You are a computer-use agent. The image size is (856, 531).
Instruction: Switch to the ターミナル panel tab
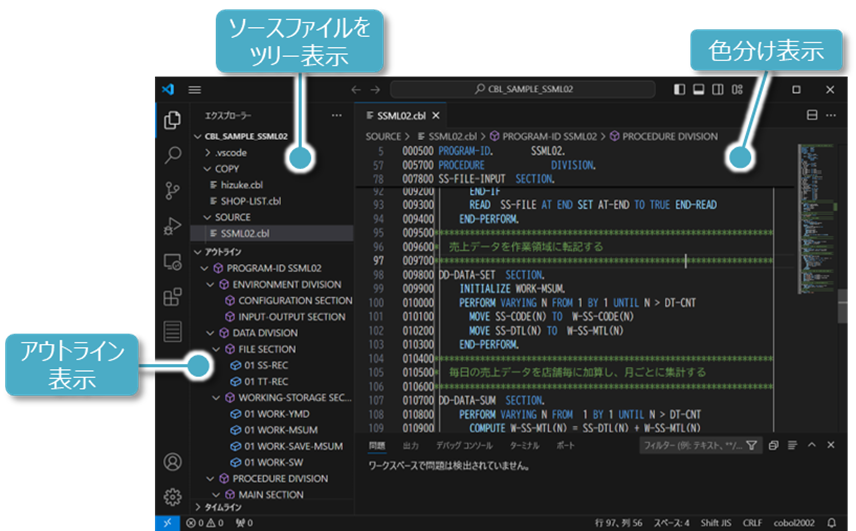point(524,445)
